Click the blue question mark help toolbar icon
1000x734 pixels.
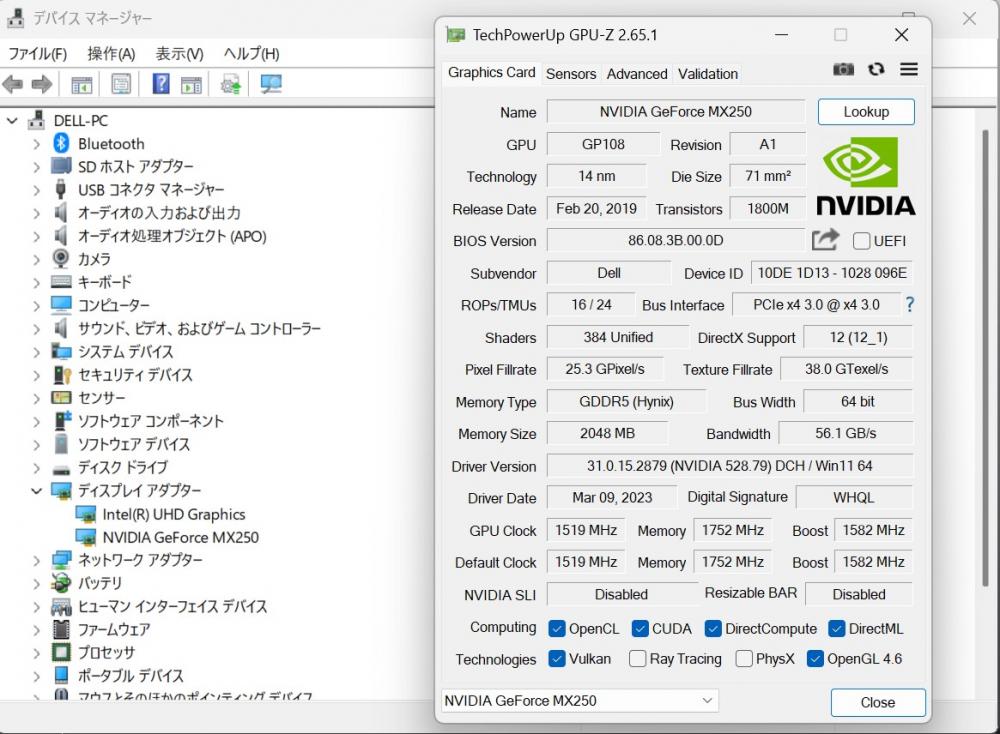[x=161, y=84]
